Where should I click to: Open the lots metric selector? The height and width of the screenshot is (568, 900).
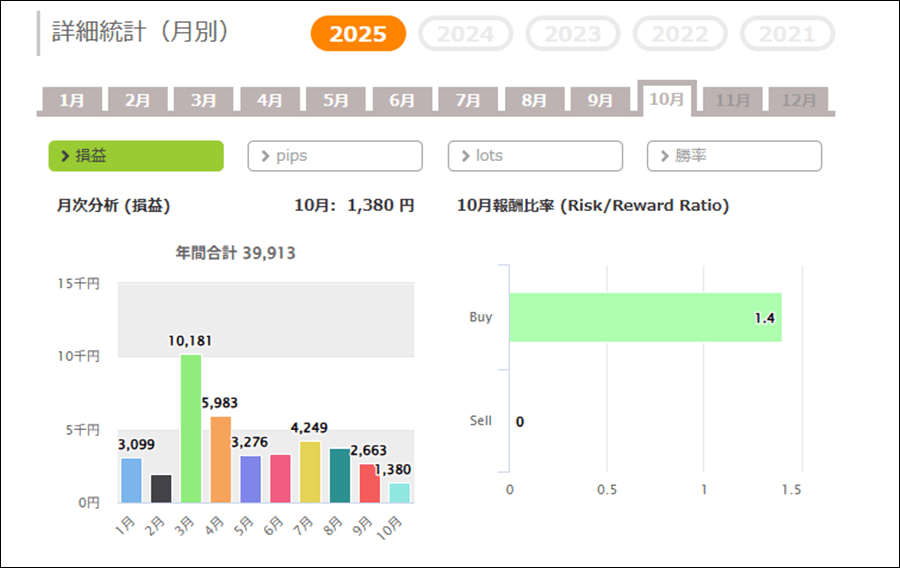[x=535, y=156]
